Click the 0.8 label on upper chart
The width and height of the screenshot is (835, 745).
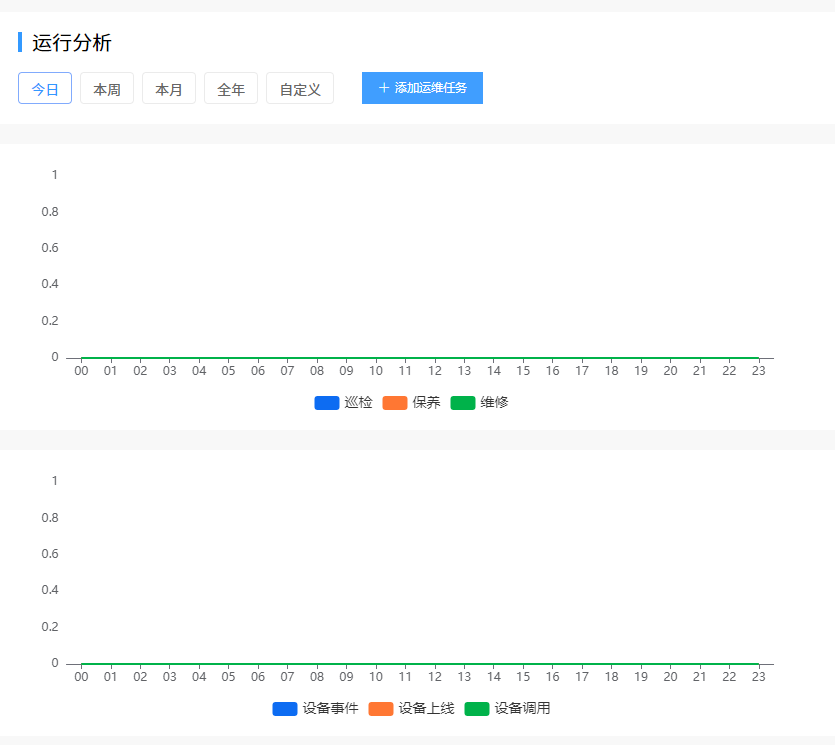[x=50, y=212]
